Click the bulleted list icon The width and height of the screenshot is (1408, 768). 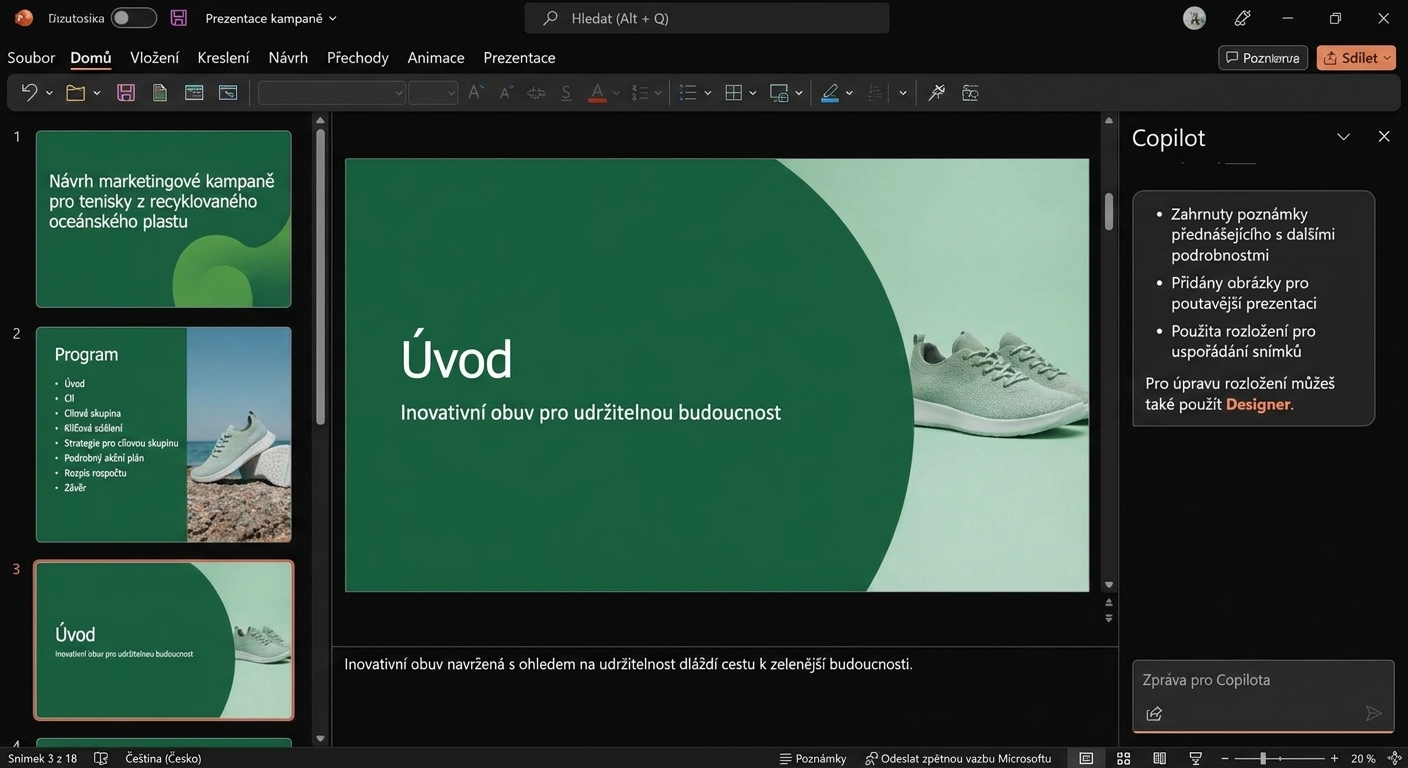688,93
